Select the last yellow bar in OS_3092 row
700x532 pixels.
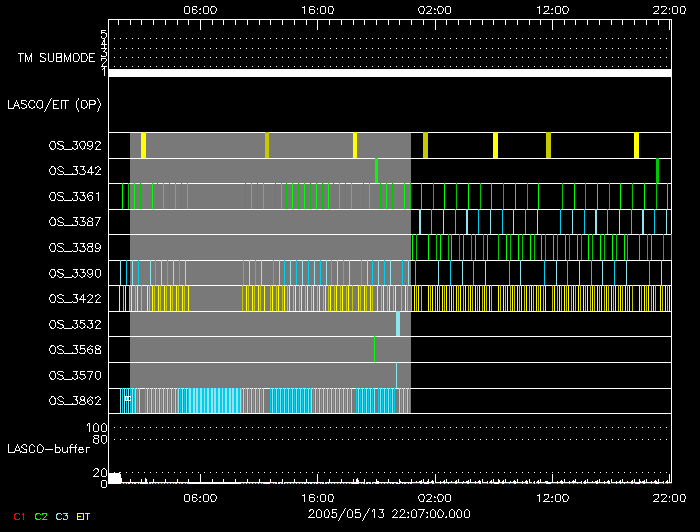tap(636, 145)
